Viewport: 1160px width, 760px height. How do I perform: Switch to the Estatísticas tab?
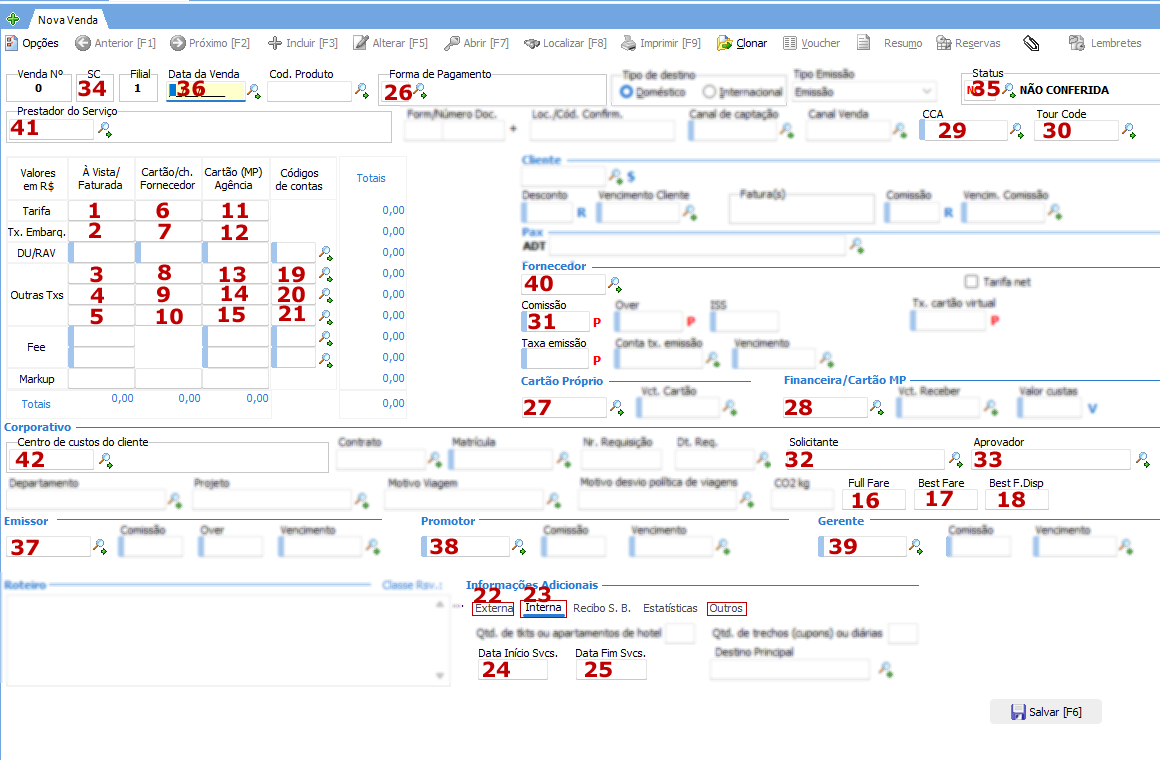[x=670, y=608]
